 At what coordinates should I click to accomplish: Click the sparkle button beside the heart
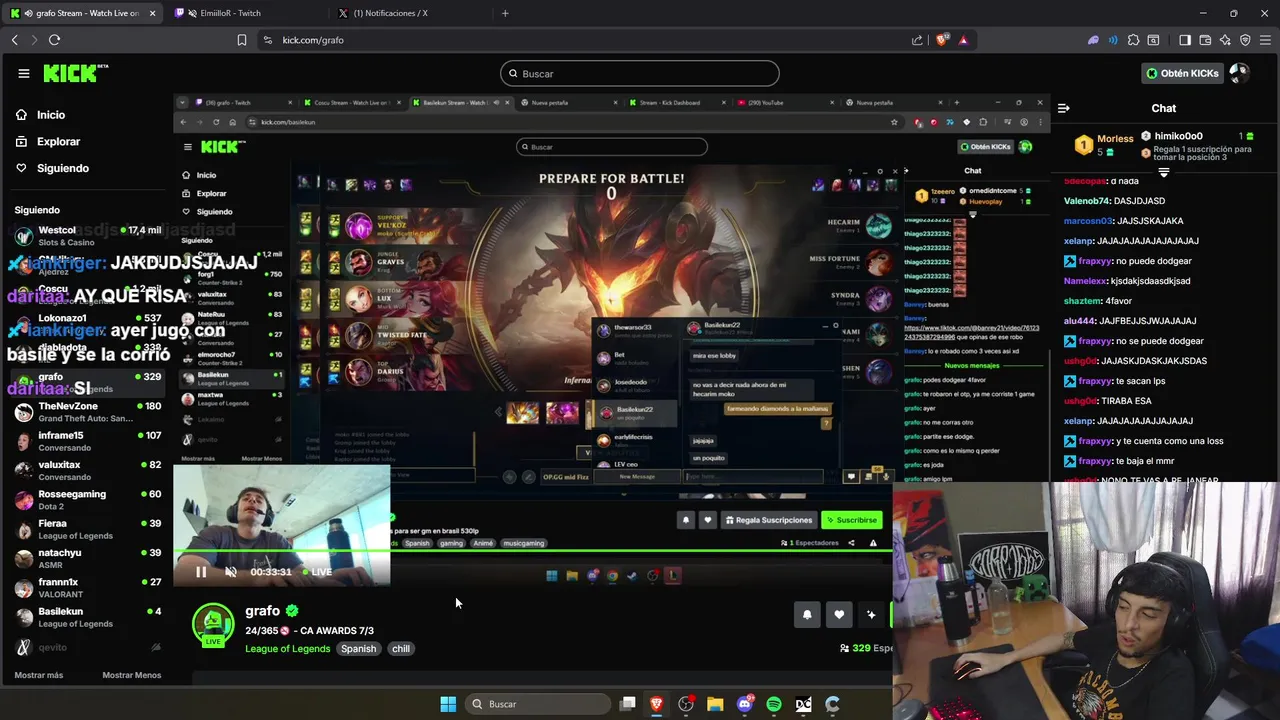tap(871, 615)
